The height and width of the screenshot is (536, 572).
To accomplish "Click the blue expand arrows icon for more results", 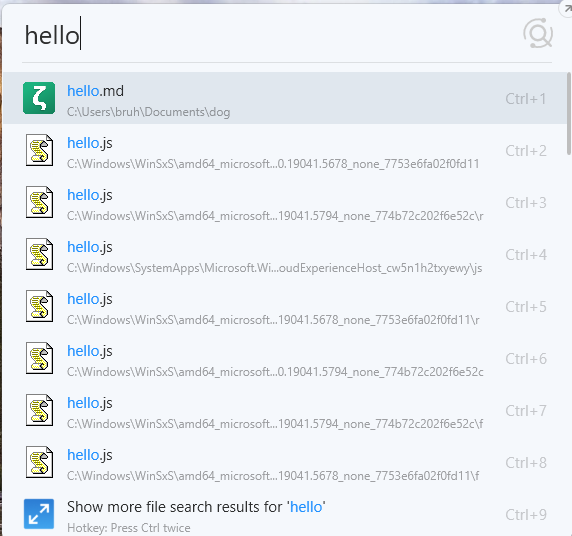I will coord(39,514).
